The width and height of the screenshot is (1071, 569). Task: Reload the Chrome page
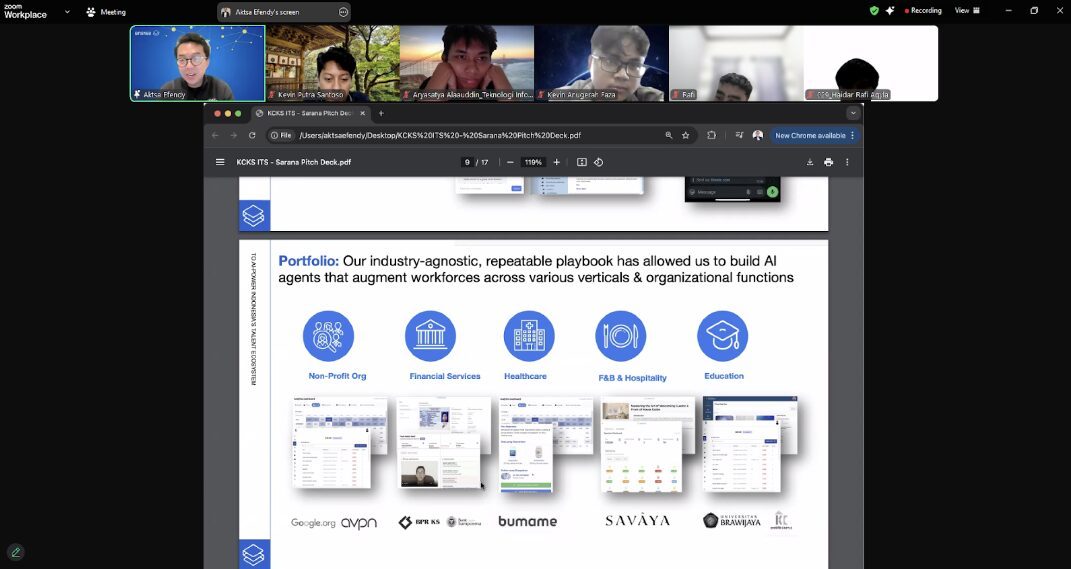252,135
